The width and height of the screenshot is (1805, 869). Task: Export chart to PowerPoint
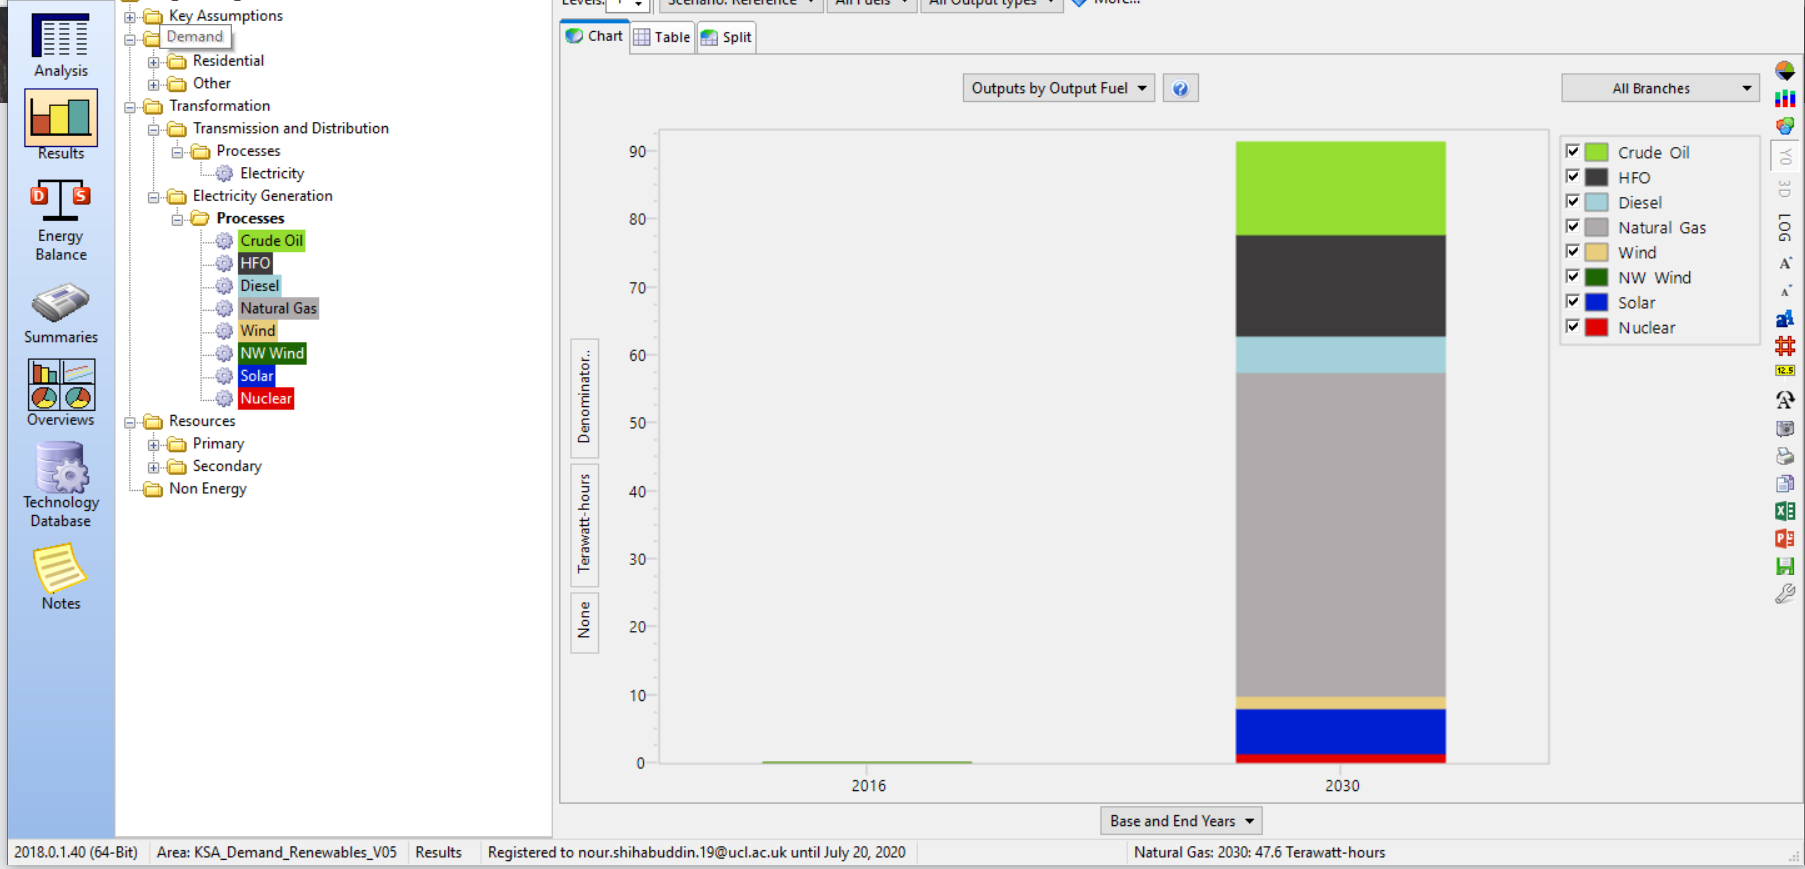click(1785, 539)
